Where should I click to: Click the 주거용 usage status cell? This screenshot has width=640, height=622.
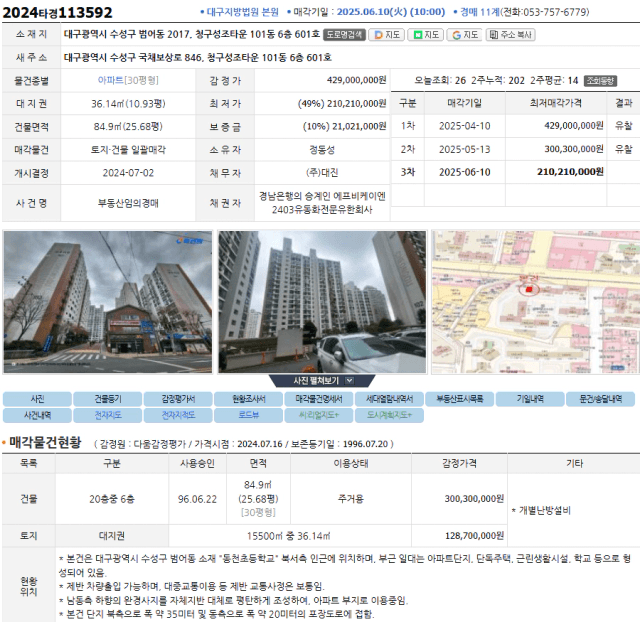click(351, 499)
